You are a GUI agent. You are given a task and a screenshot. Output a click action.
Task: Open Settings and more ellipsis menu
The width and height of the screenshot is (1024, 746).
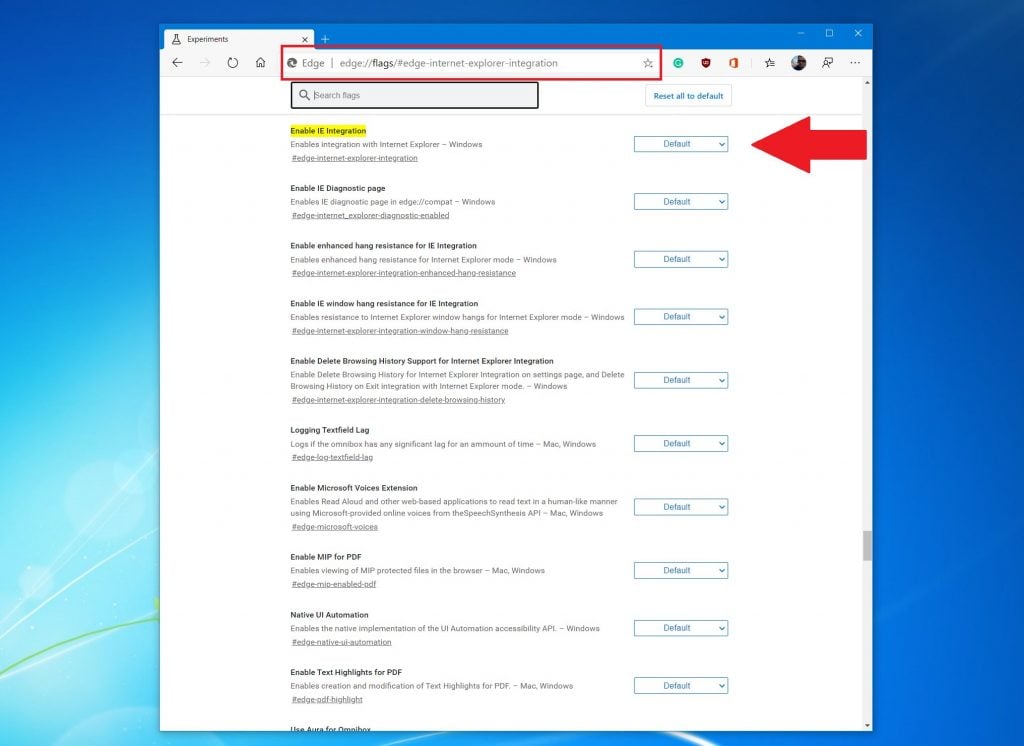click(855, 63)
